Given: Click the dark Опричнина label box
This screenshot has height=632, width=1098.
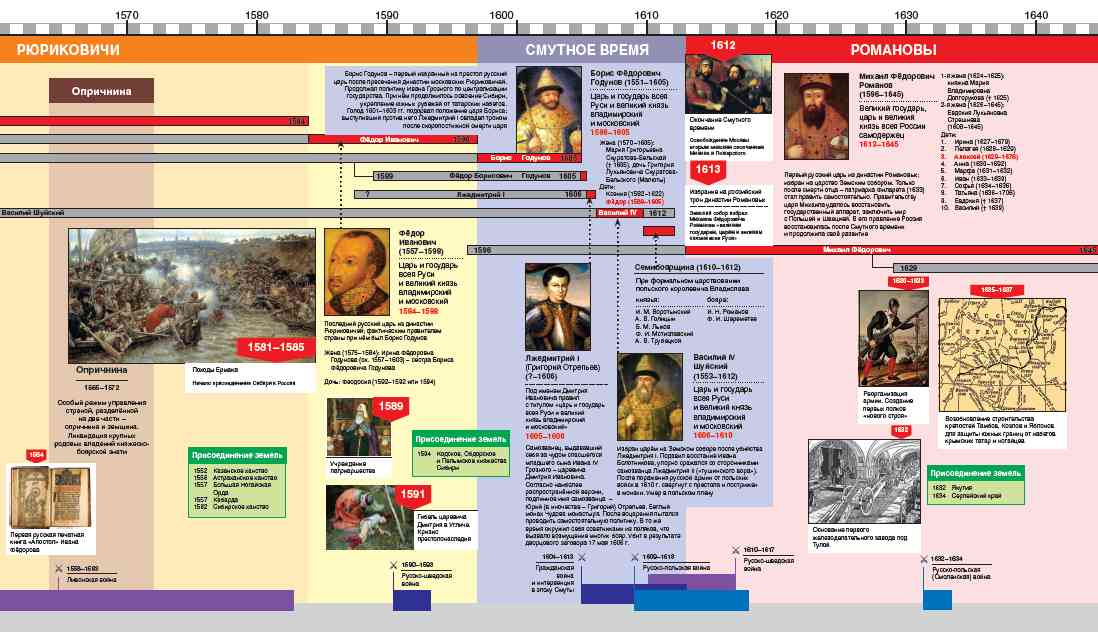Looking at the screenshot, I should (x=101, y=91).
